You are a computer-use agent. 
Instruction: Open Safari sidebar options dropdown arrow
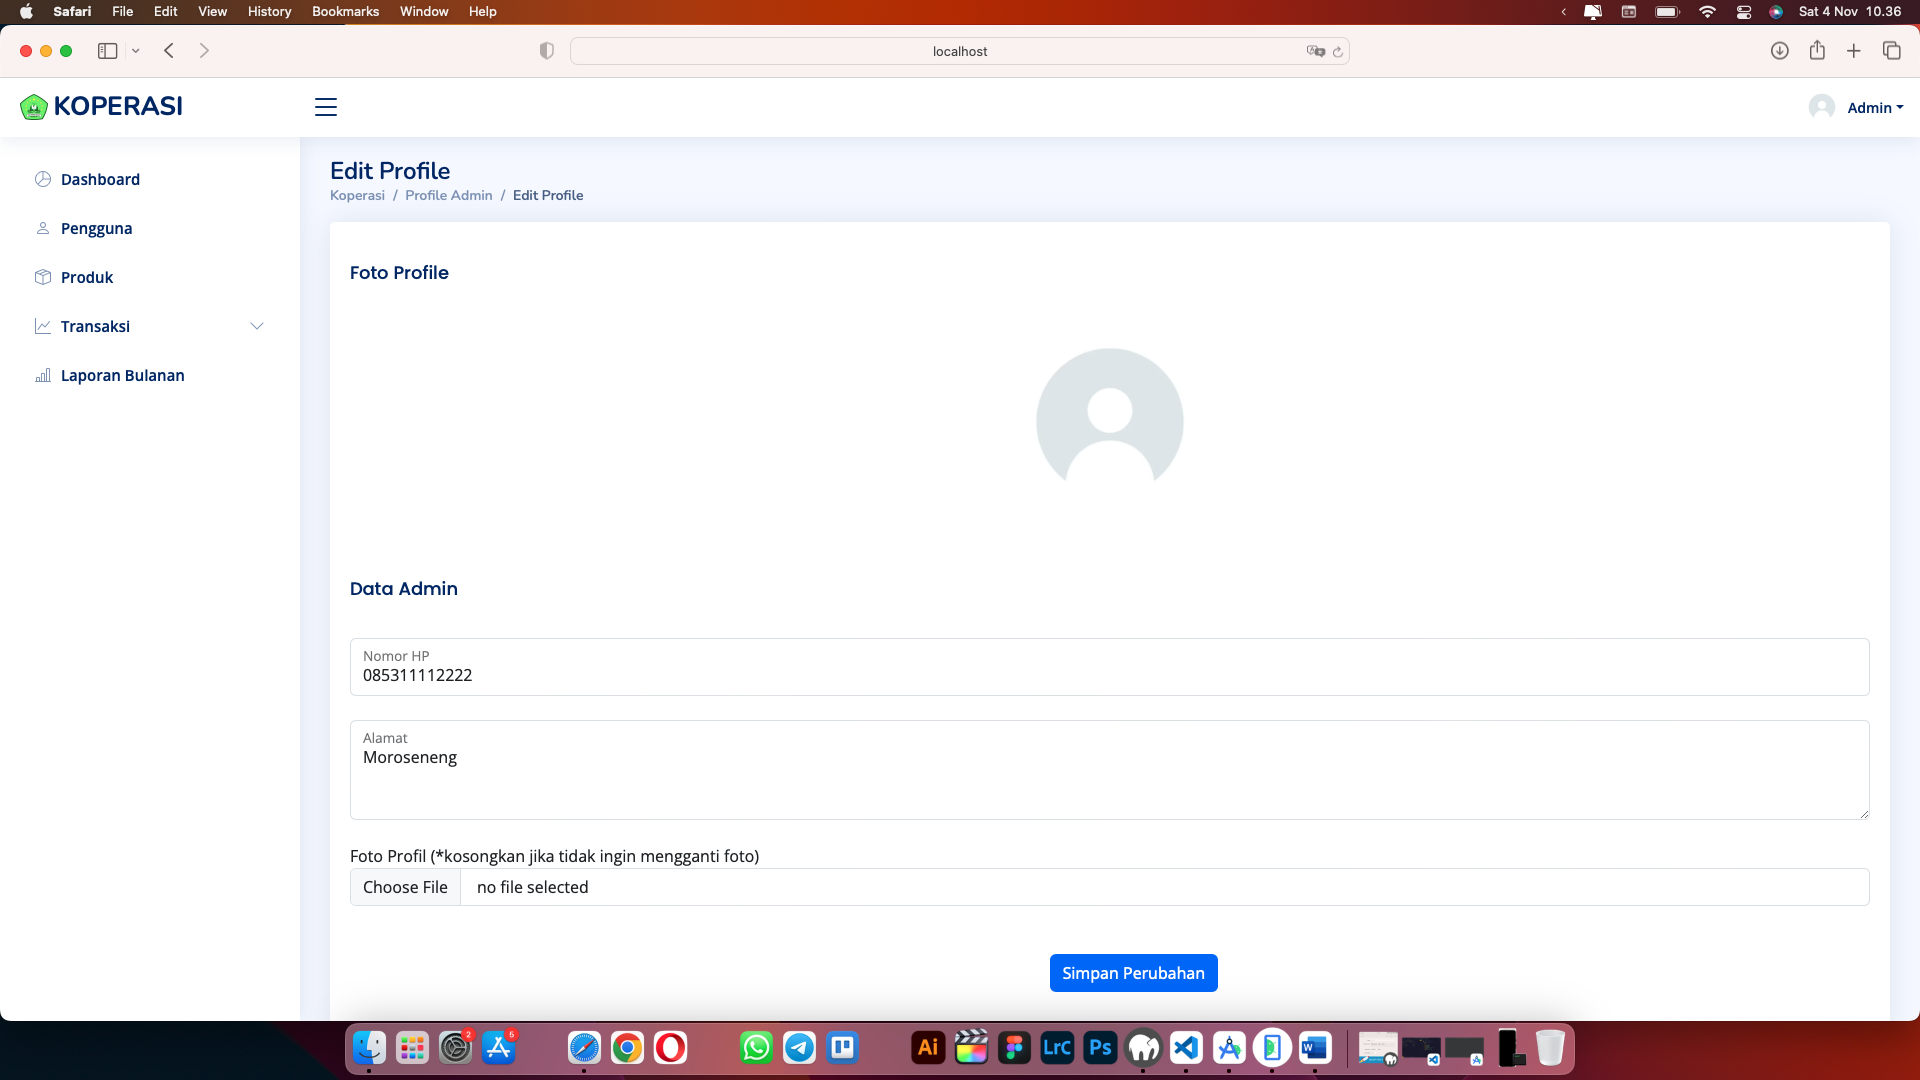(x=136, y=51)
